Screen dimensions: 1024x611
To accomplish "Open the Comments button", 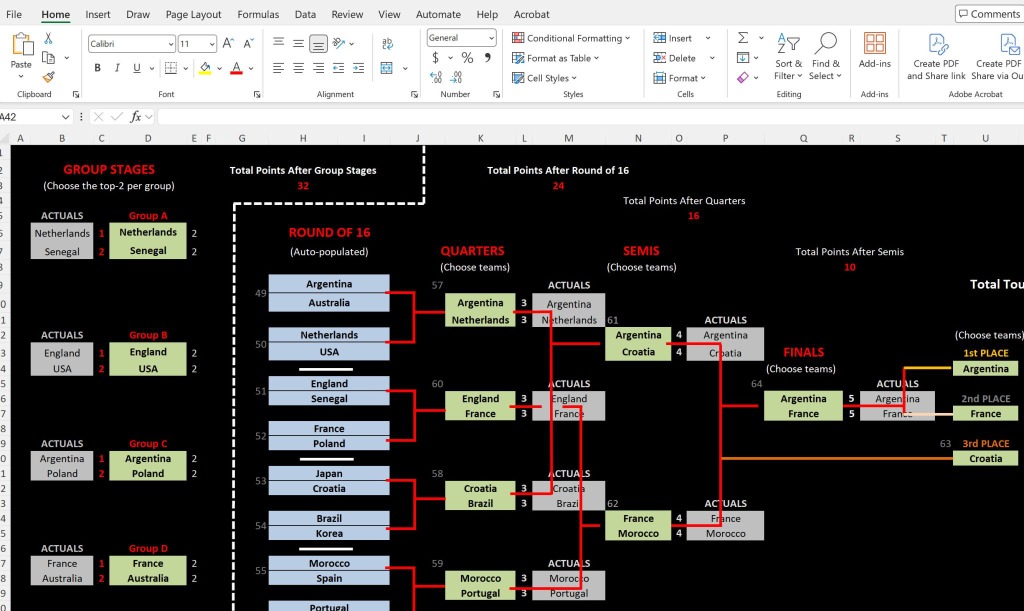I will pyautogui.click(x=989, y=14).
